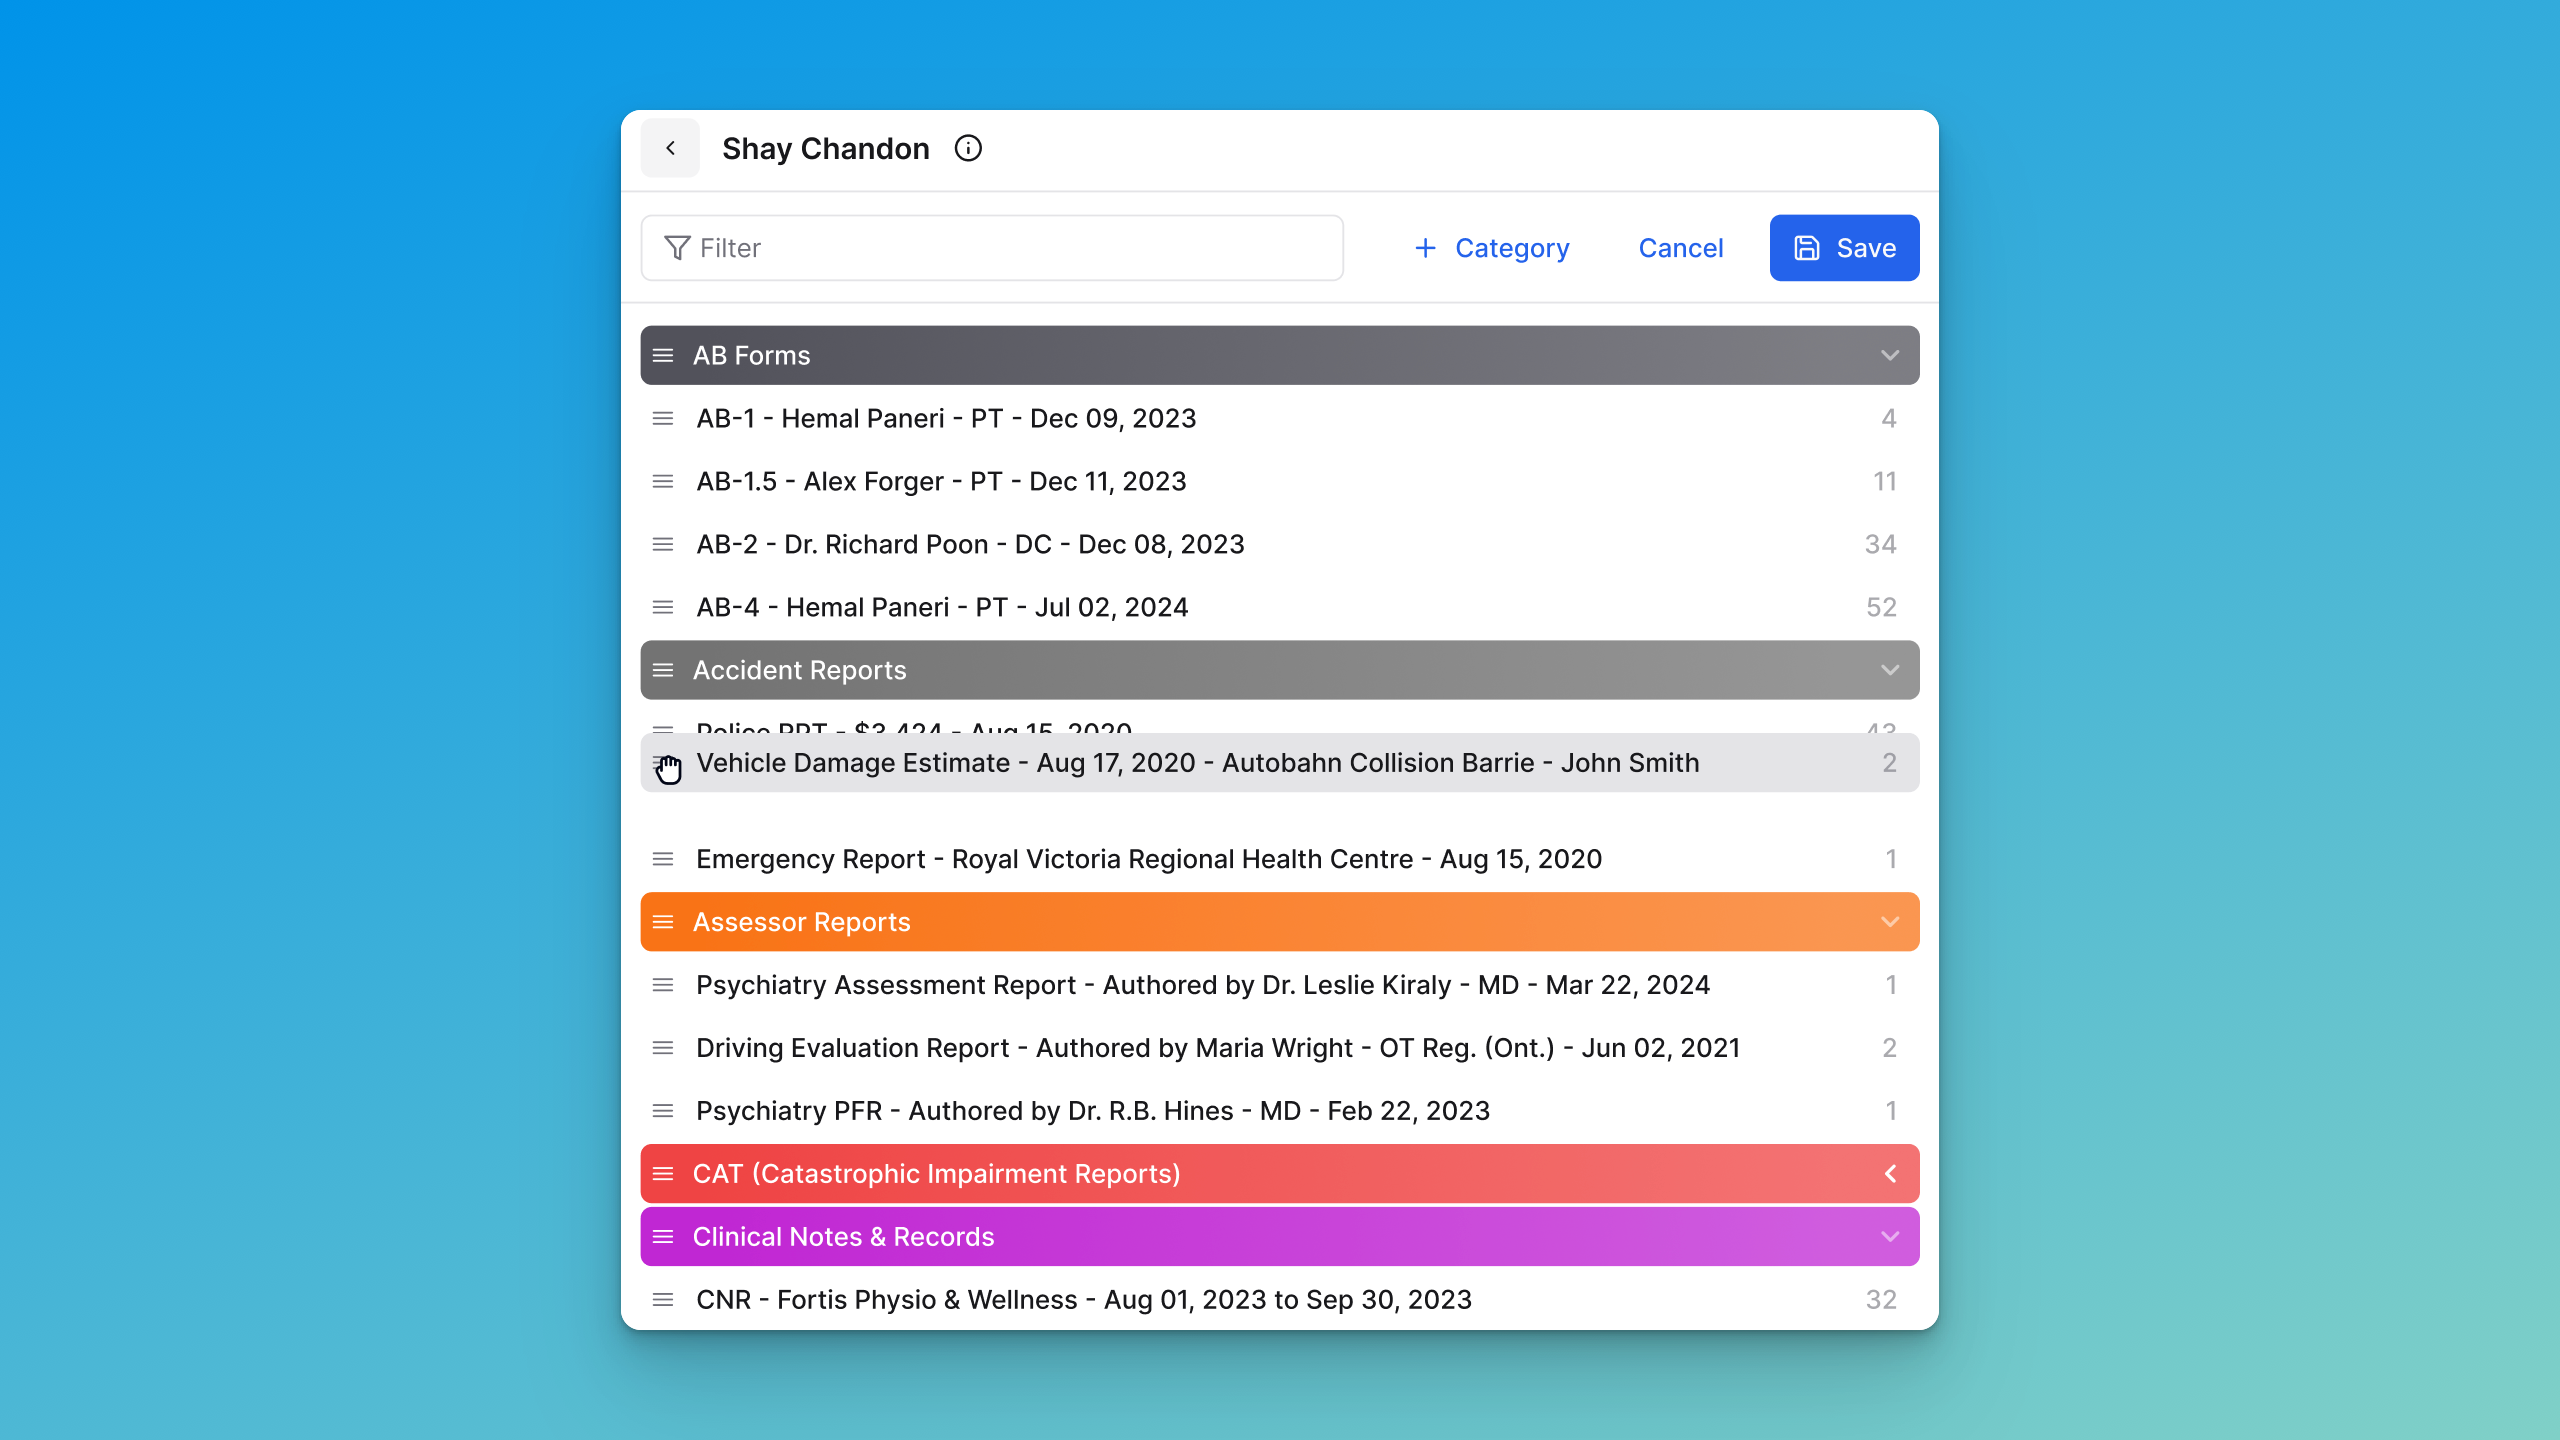
Task: Collapse the AB Forms category chevron
Action: click(1889, 355)
